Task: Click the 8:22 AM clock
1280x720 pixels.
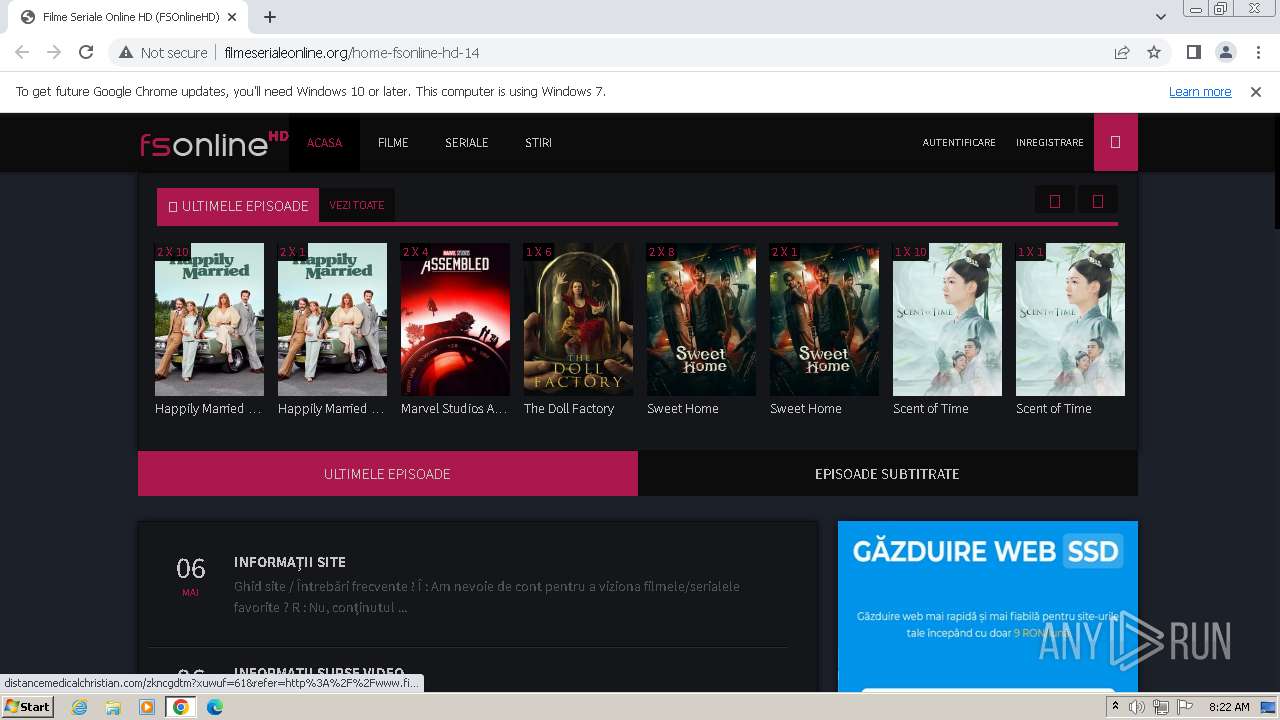Action: pyautogui.click(x=1229, y=707)
